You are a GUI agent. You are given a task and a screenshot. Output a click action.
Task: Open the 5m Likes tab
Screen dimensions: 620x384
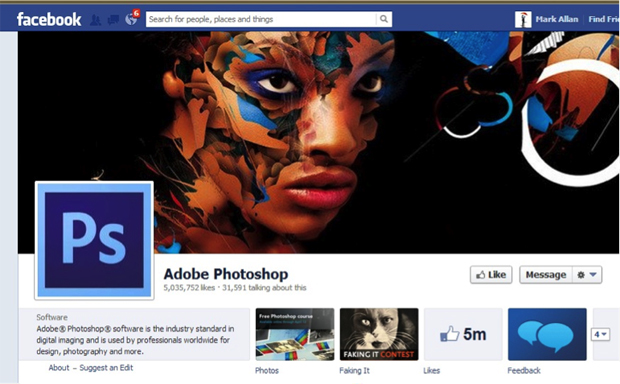463,335
